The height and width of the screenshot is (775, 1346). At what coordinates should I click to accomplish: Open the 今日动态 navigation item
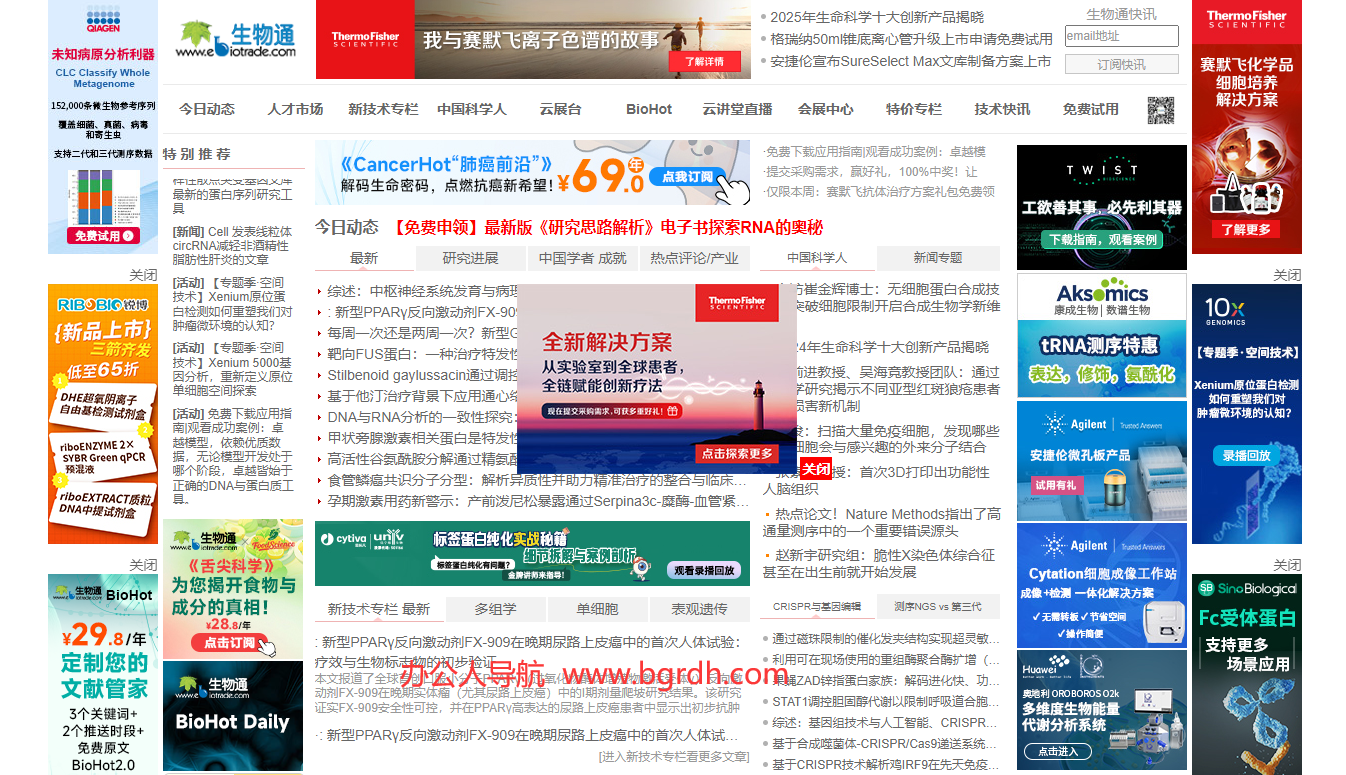point(207,109)
